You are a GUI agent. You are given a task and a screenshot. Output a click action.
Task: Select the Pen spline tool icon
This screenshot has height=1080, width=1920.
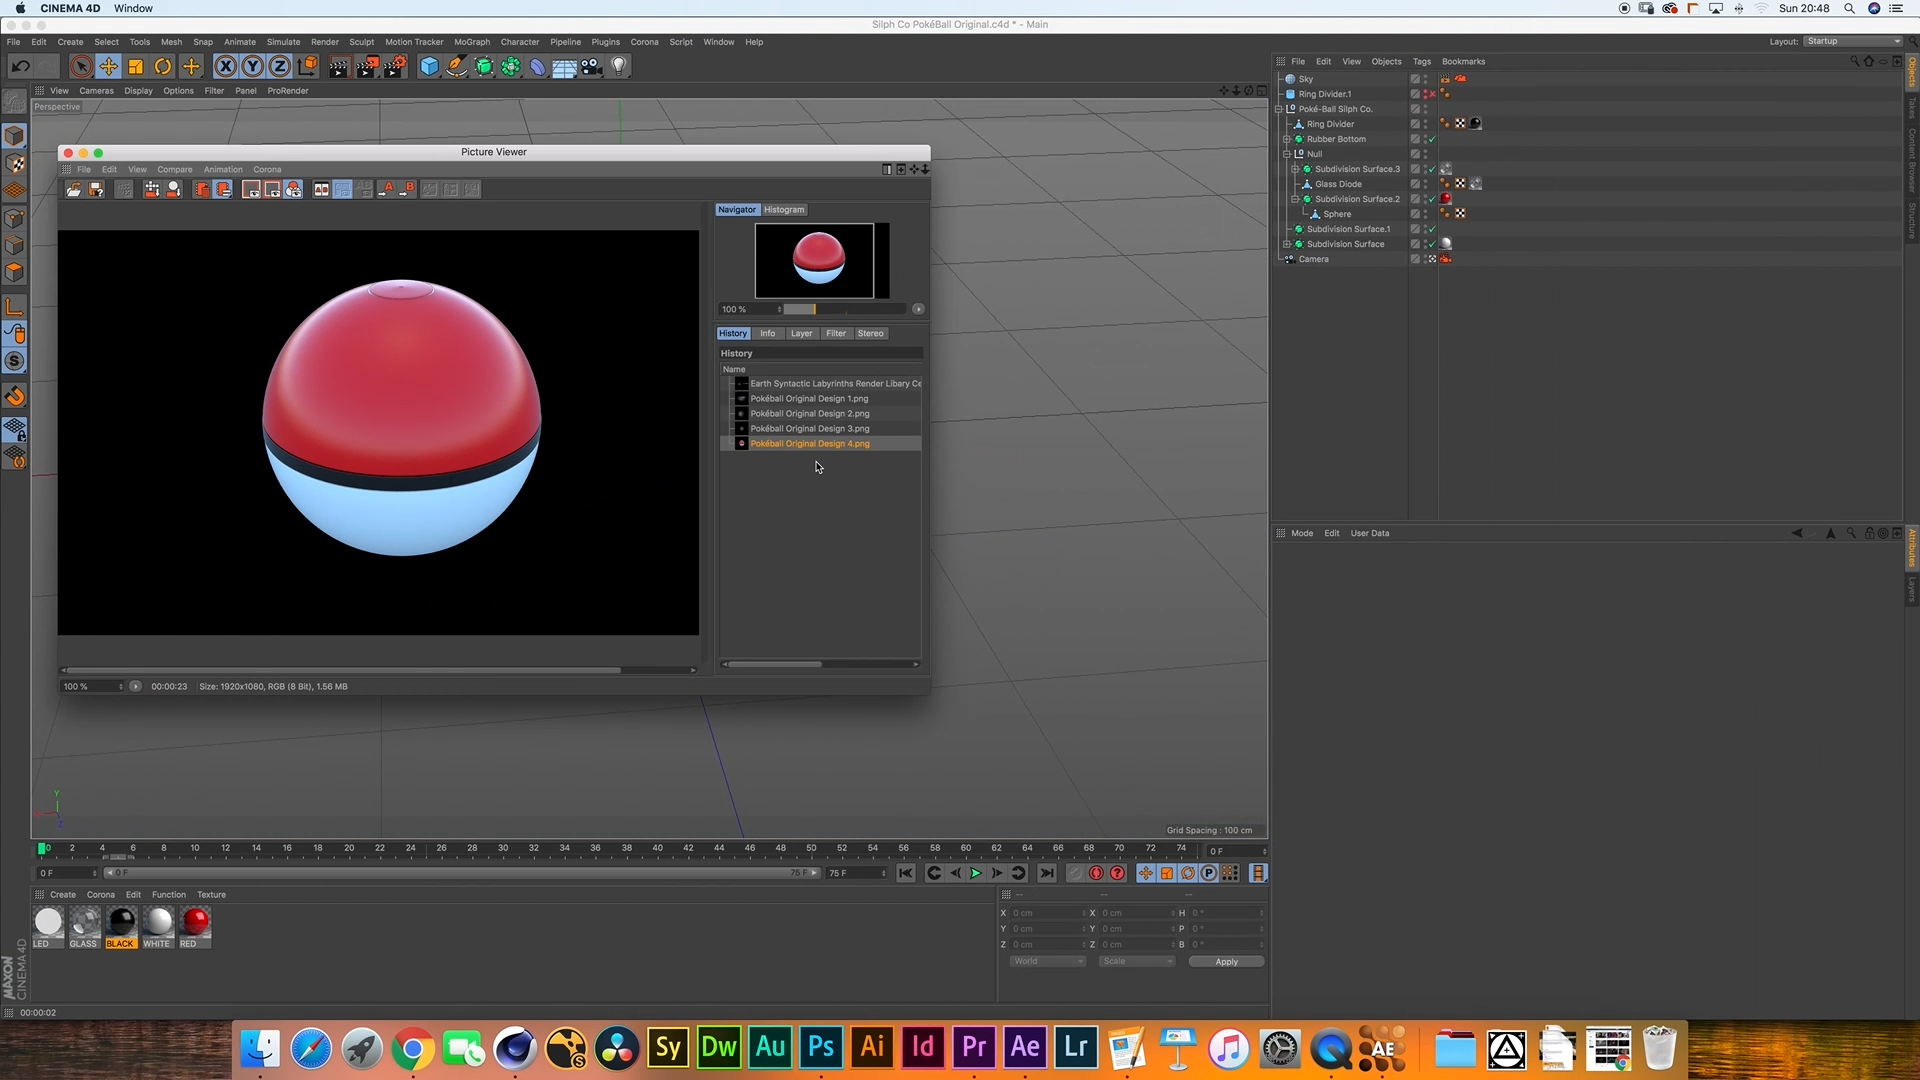[456, 67]
